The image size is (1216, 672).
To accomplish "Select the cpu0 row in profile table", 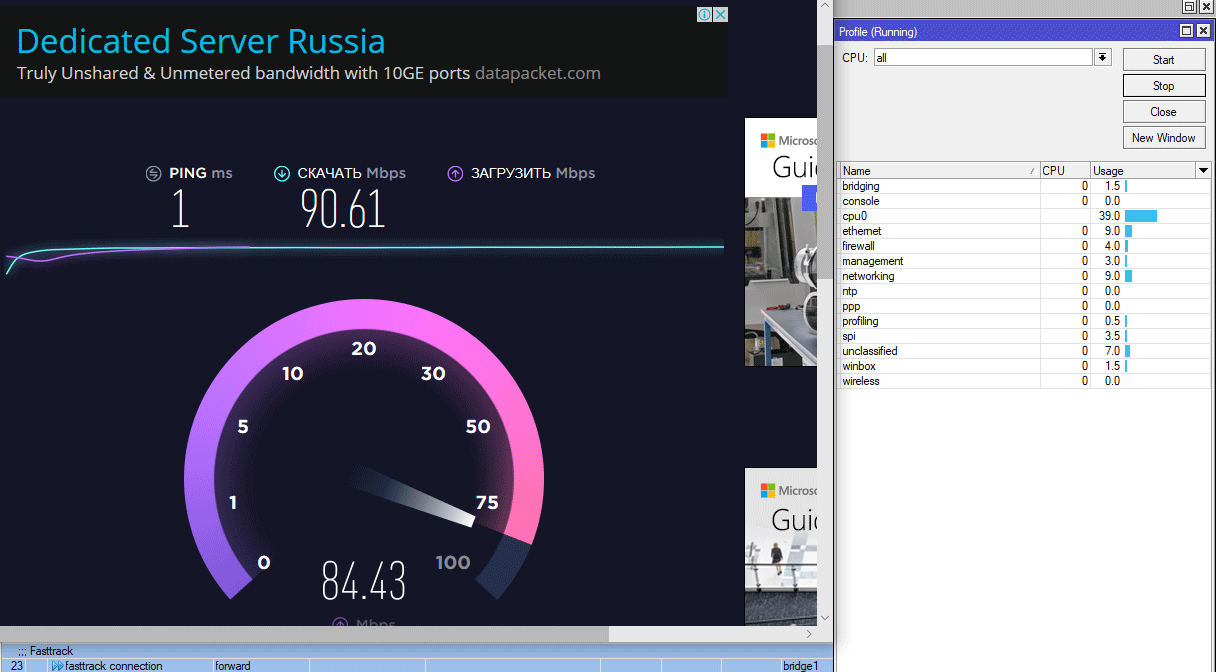I will pyautogui.click(x=940, y=216).
